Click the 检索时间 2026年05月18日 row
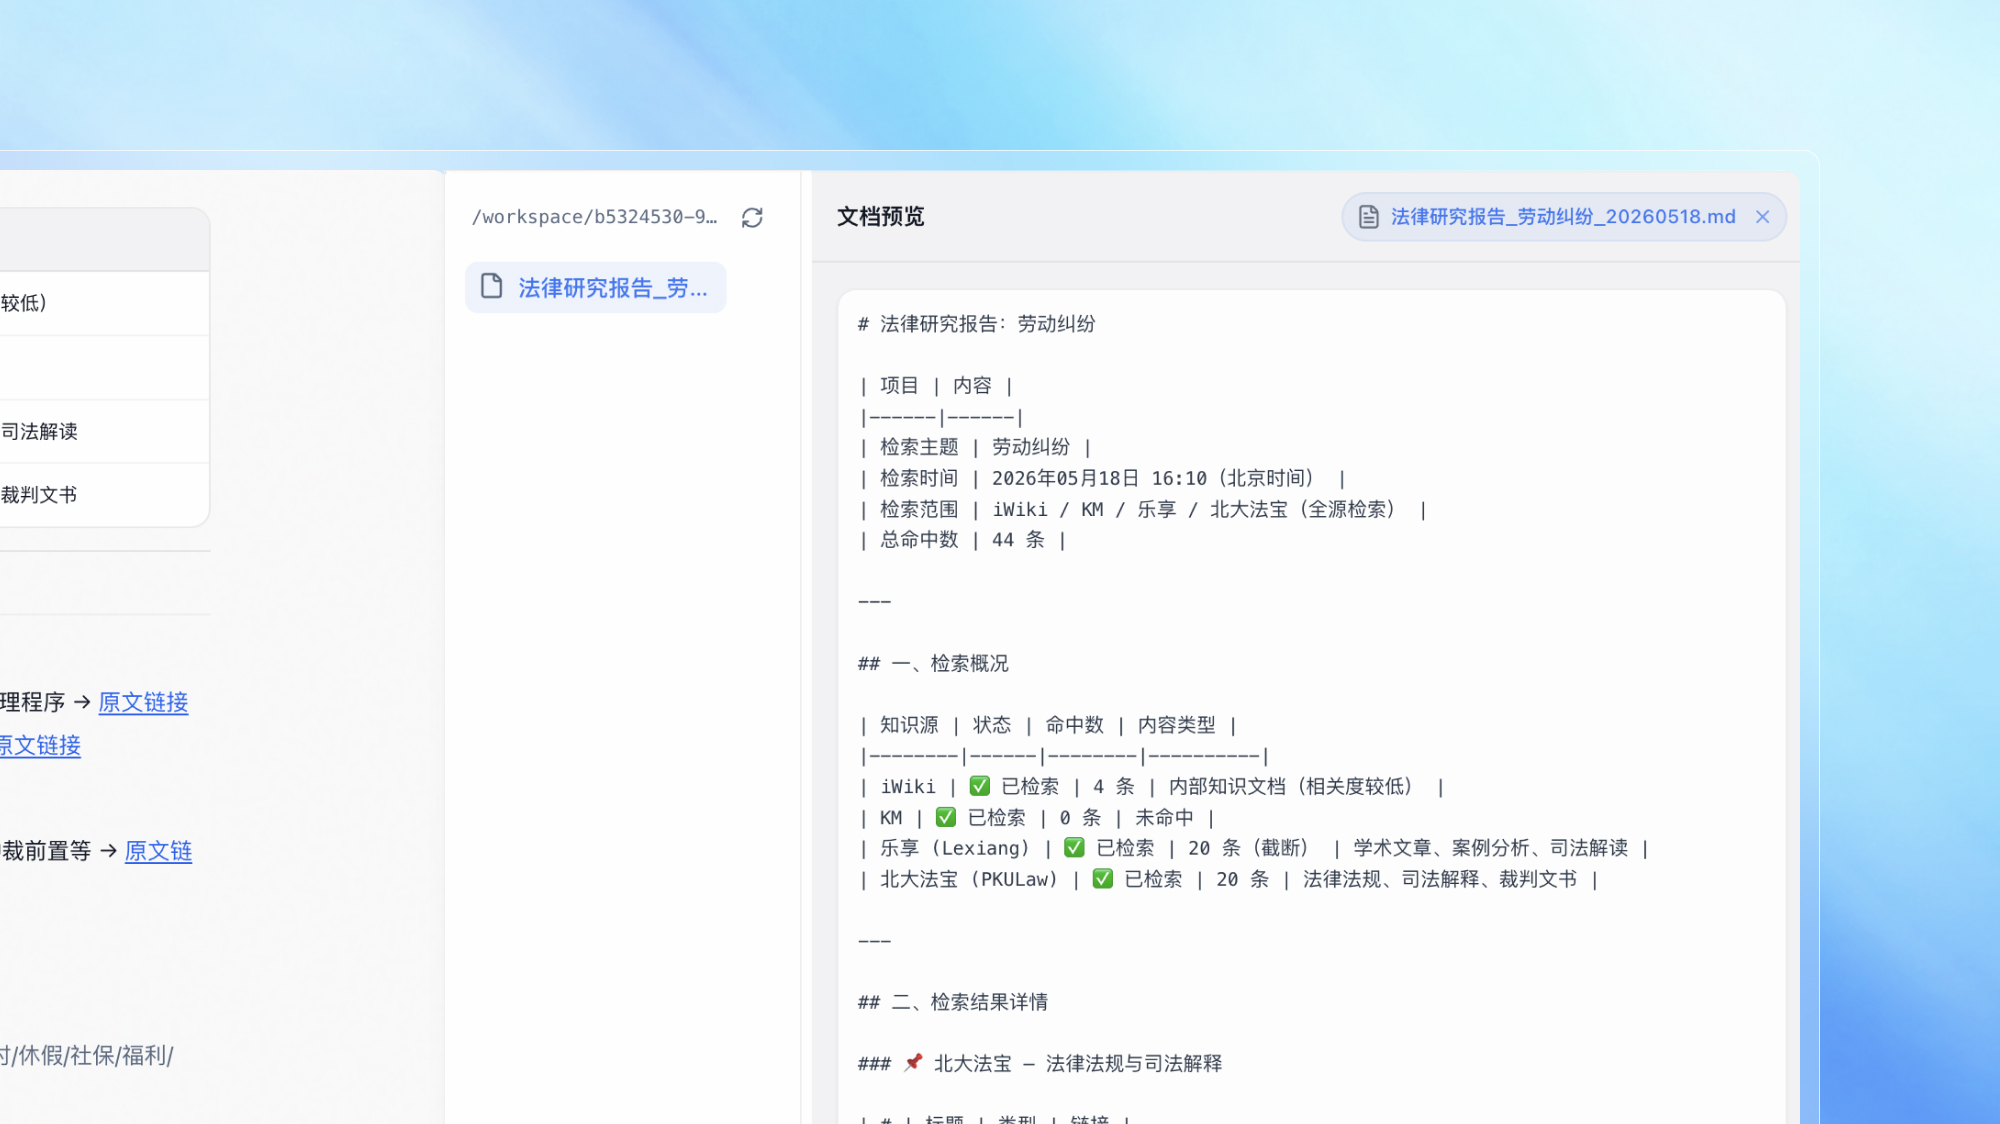2000x1124 pixels. 1101,479
